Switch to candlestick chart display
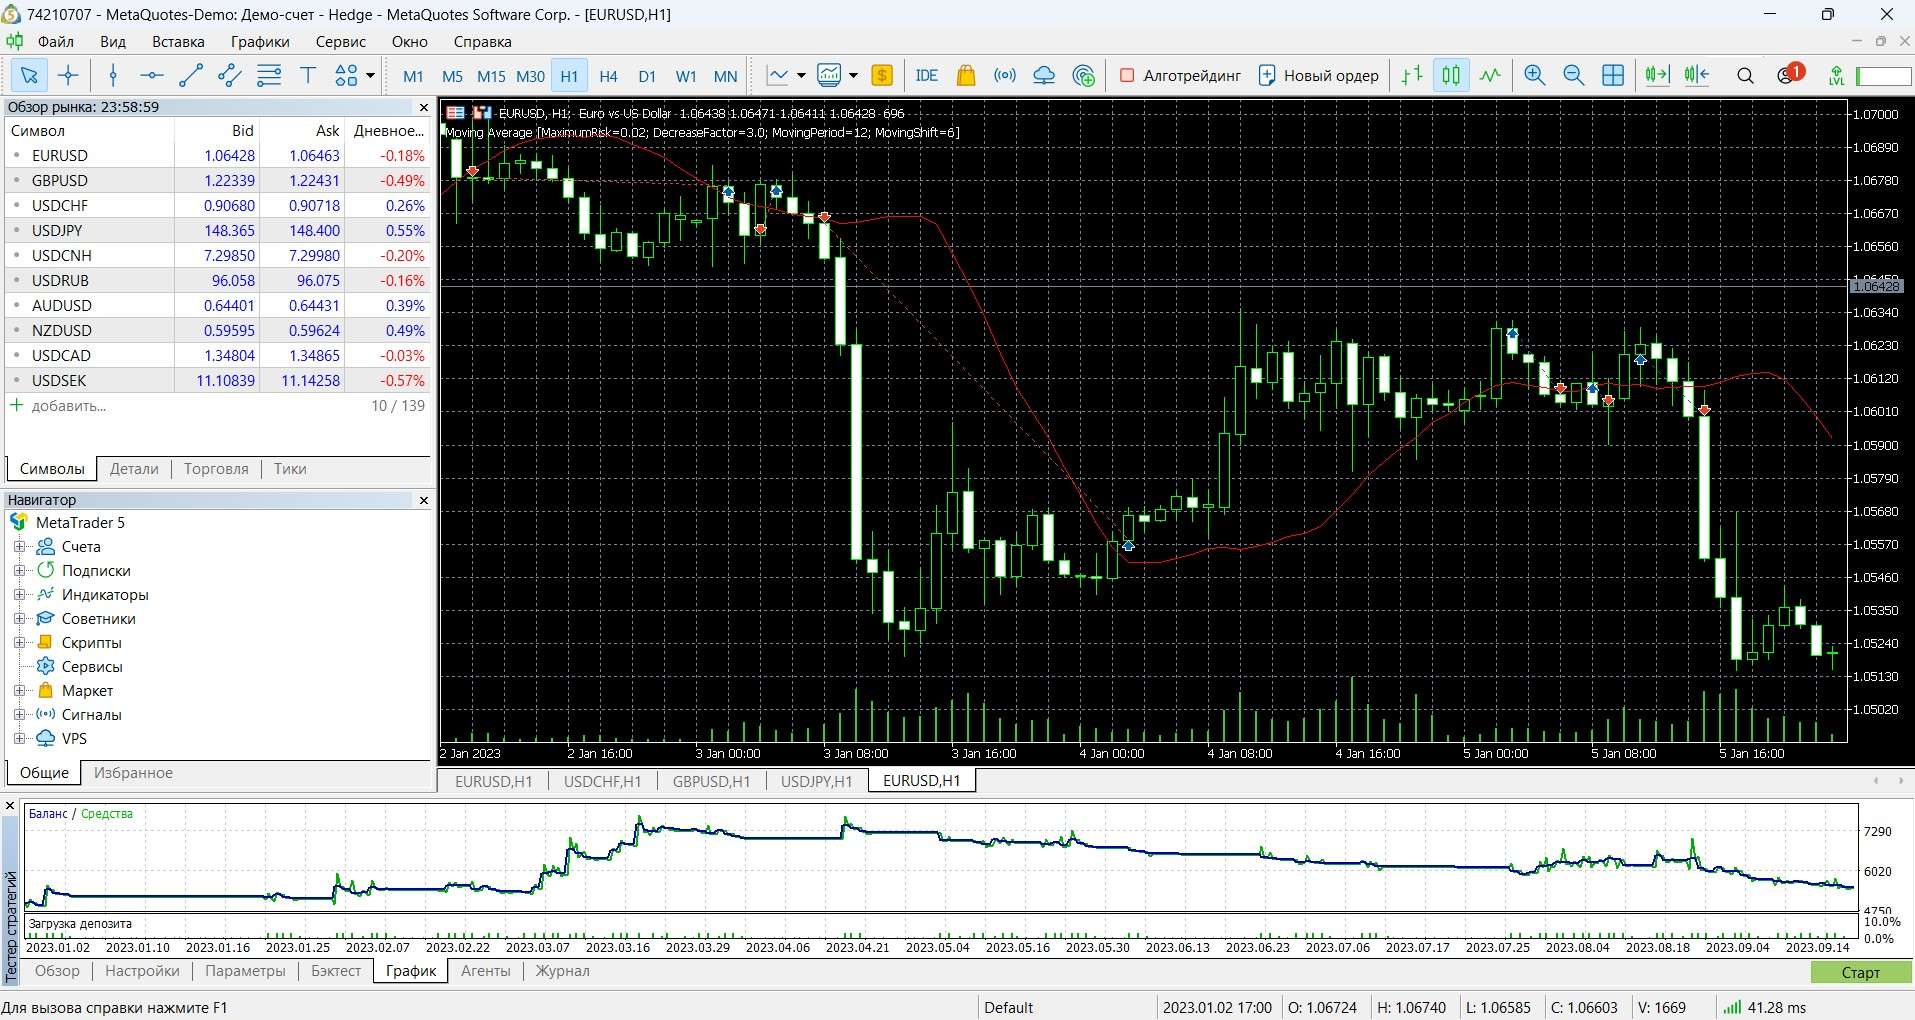This screenshot has width=1915, height=1020. [1451, 75]
